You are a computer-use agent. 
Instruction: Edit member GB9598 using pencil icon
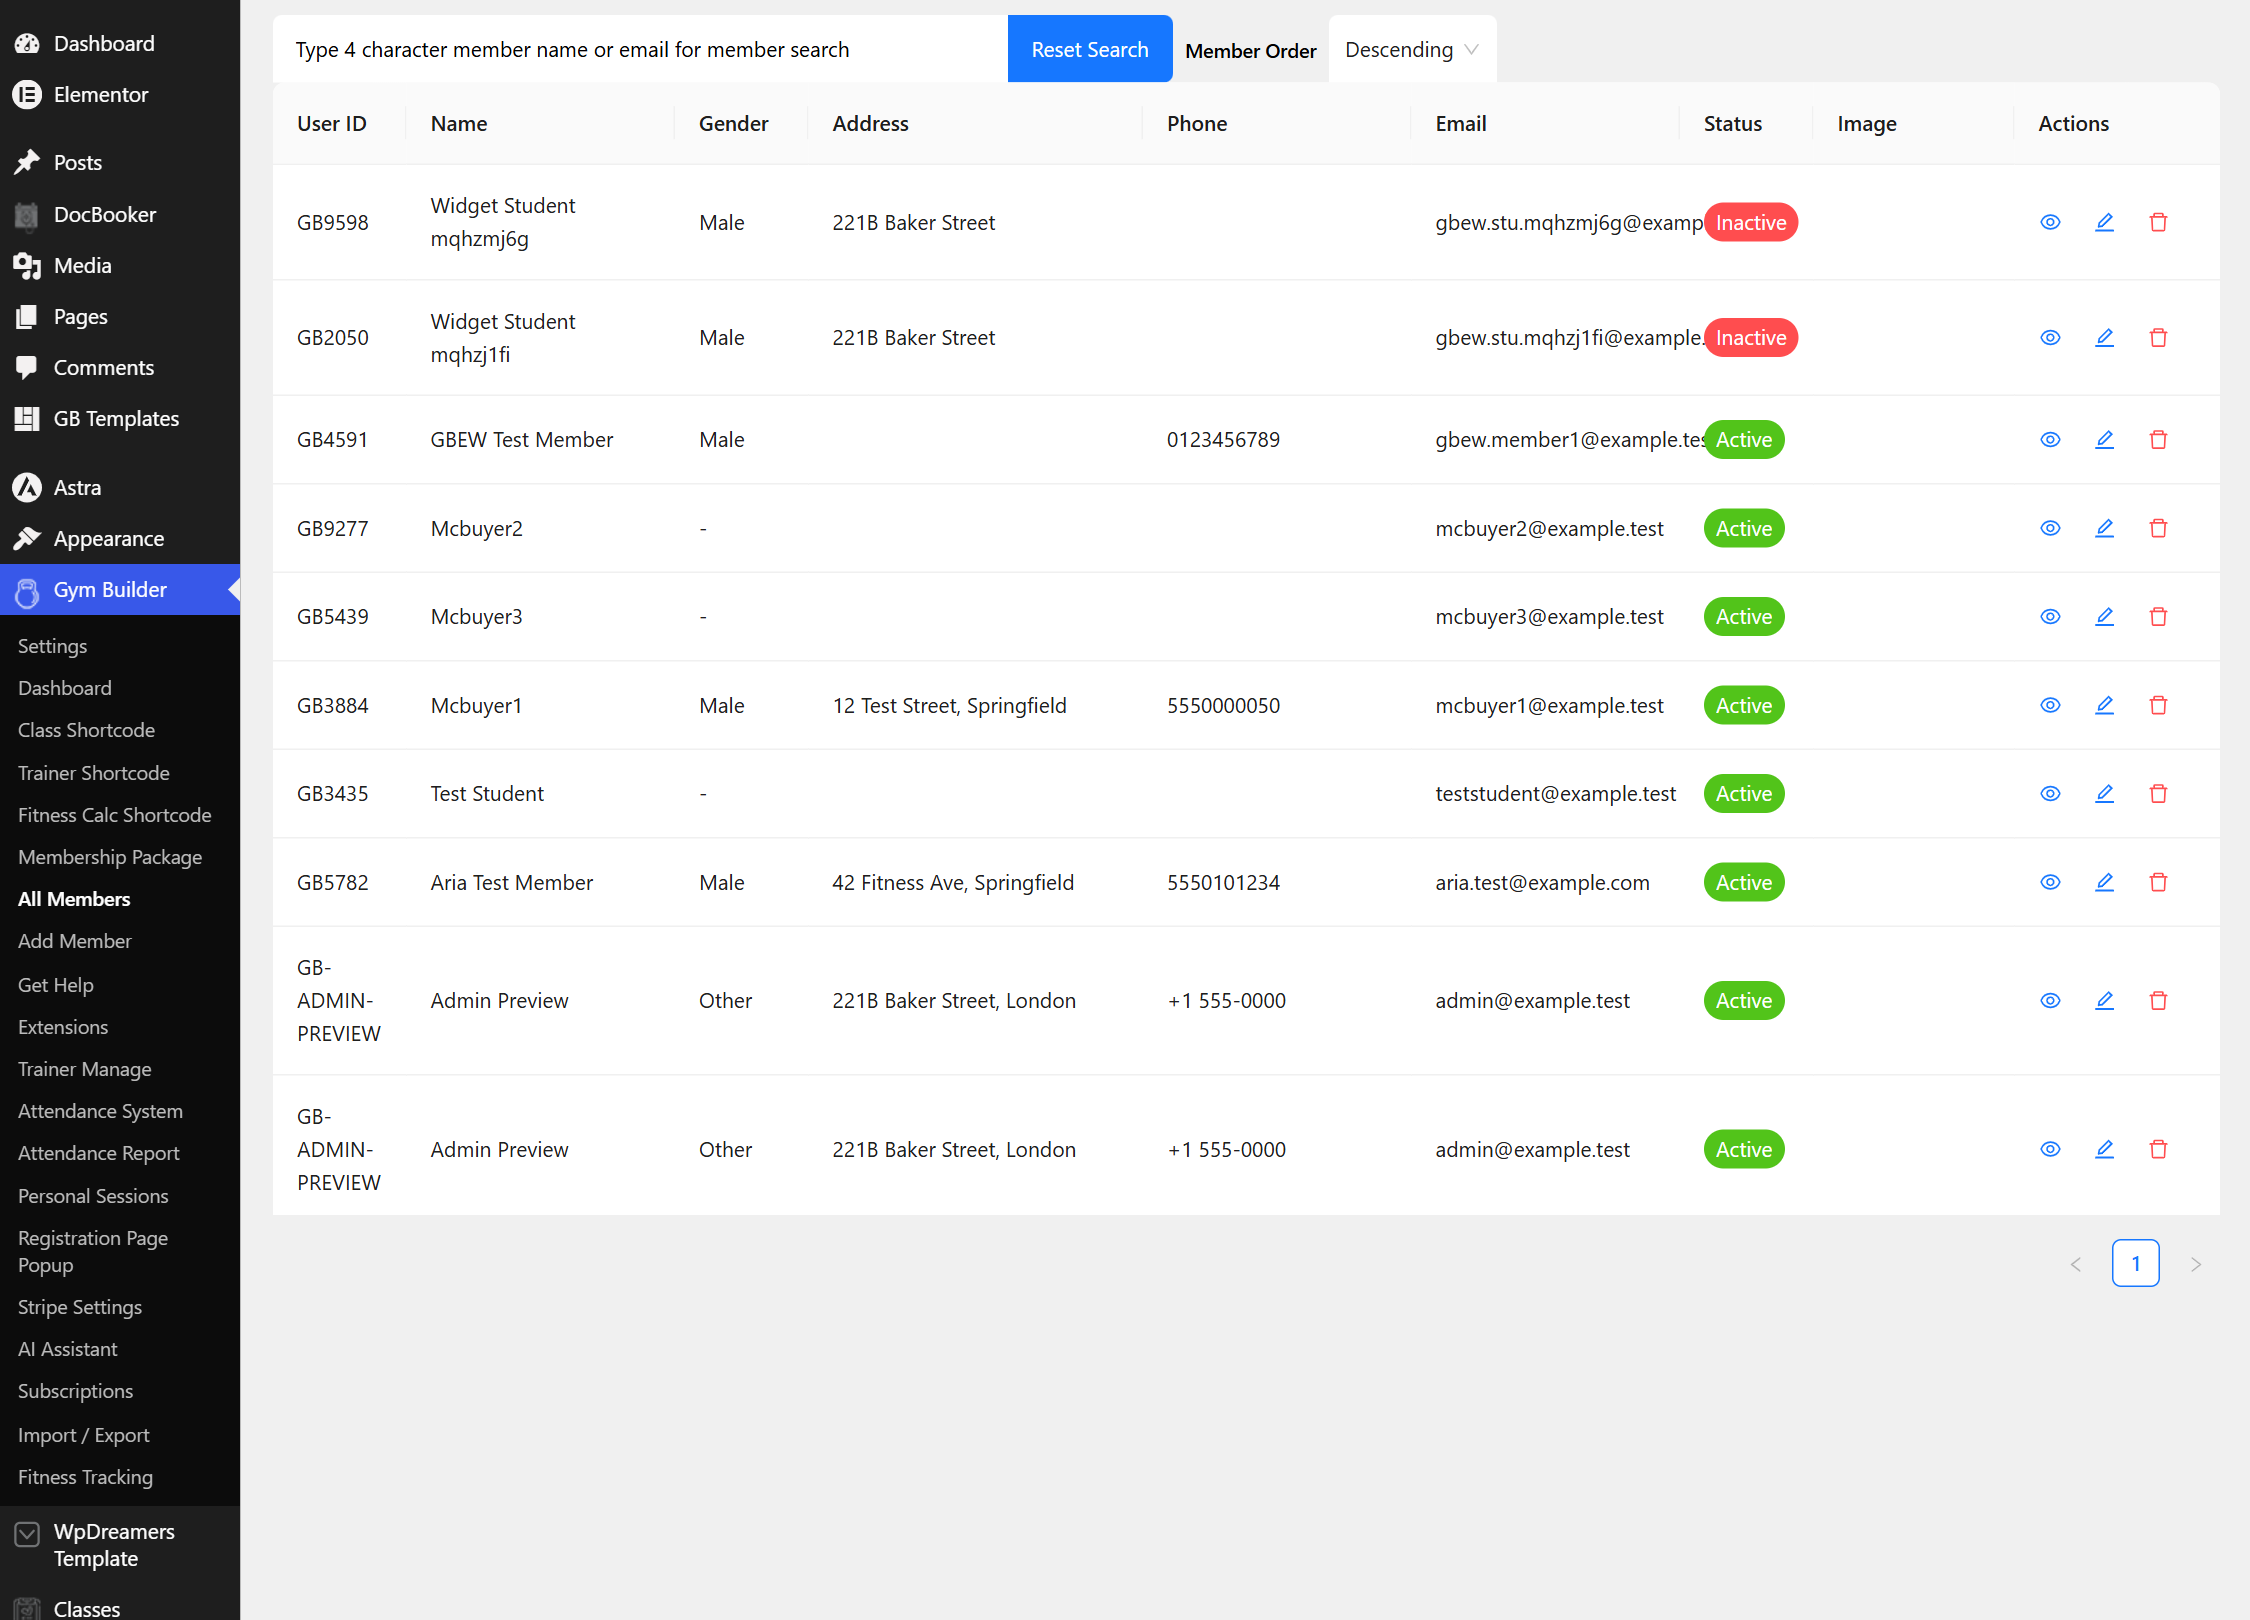[x=2104, y=222]
